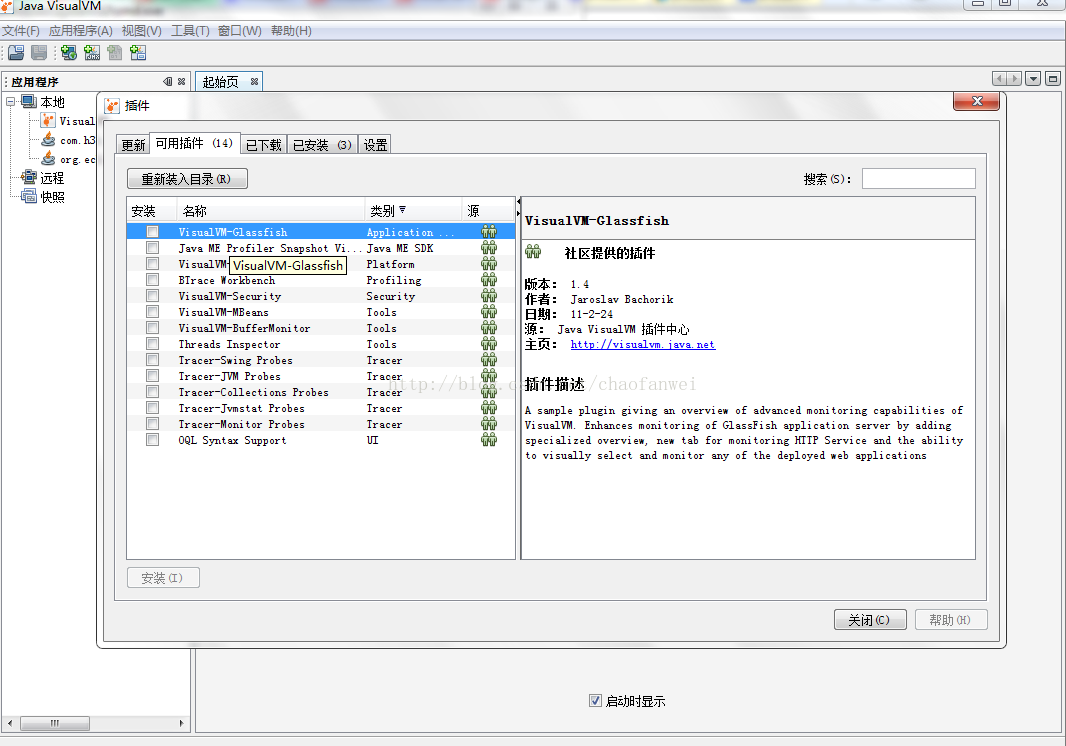Sort by 名称 name column header
This screenshot has width=1066, height=746.
(x=271, y=211)
